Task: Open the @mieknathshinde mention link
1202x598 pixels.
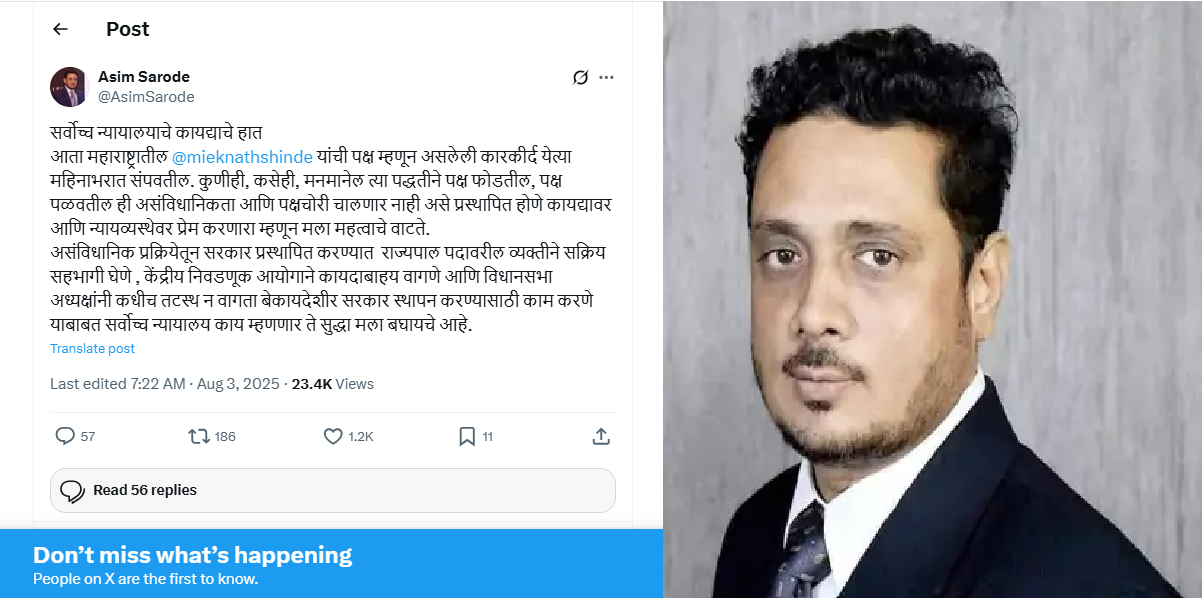Action: (x=243, y=157)
